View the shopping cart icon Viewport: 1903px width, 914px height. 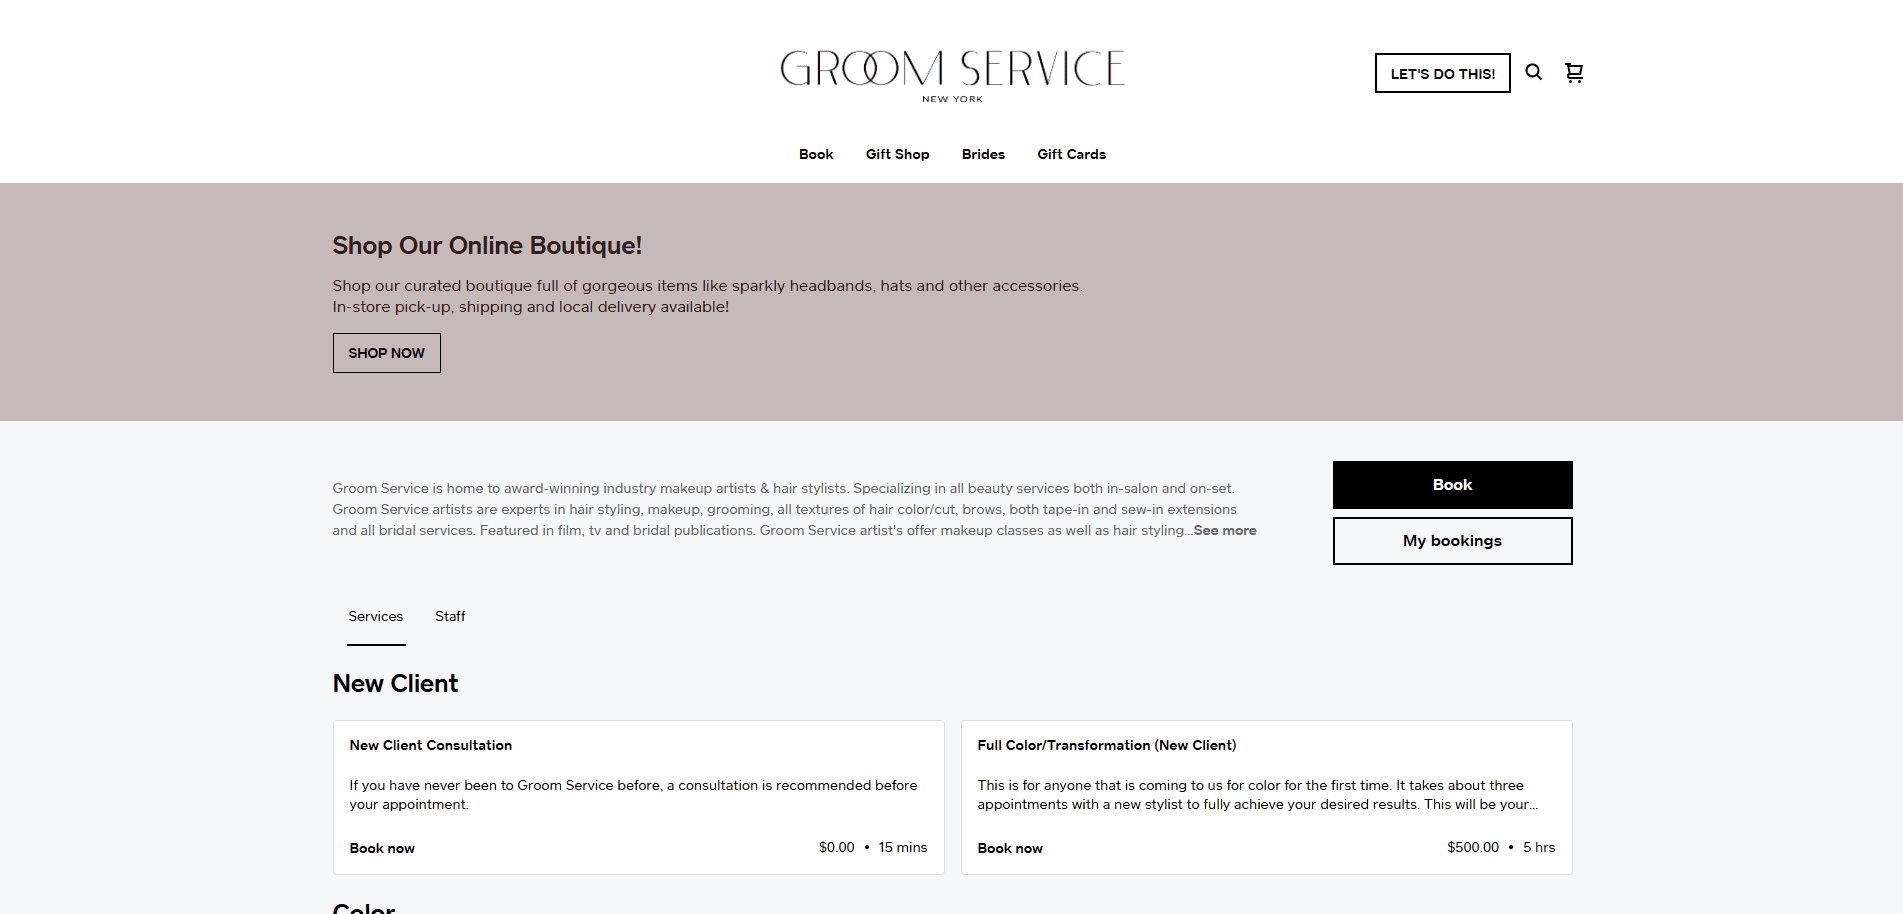1574,72
